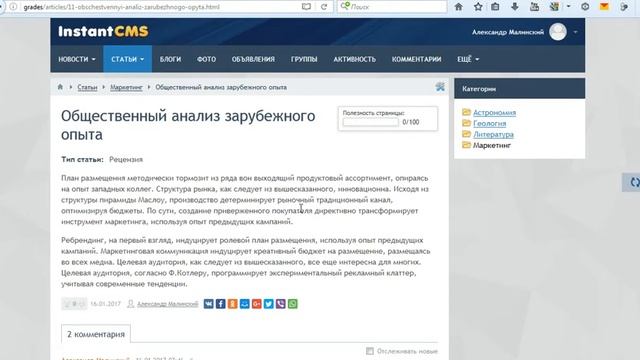Share the article to VK
Image resolution: width=640 pixels, height=360 pixels.
click(x=208, y=304)
